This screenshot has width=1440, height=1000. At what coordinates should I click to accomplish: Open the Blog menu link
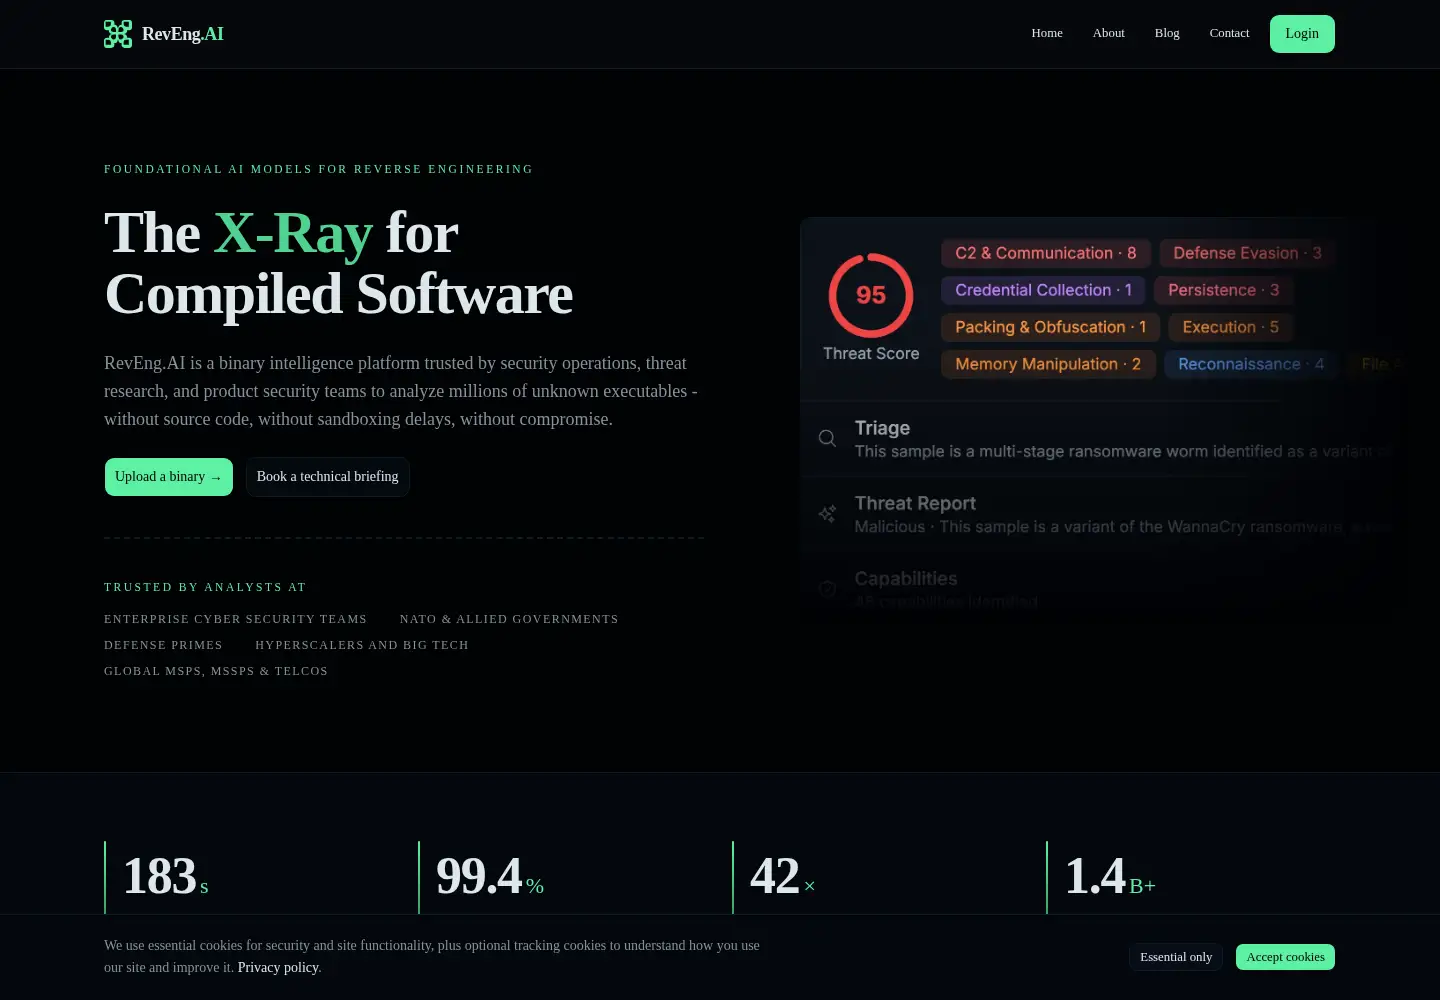[1167, 33]
